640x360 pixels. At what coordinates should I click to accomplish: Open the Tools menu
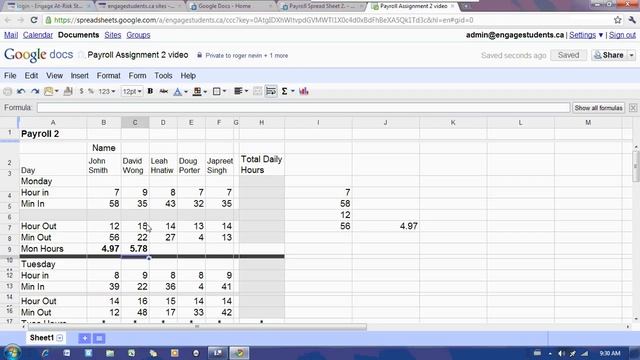163,76
